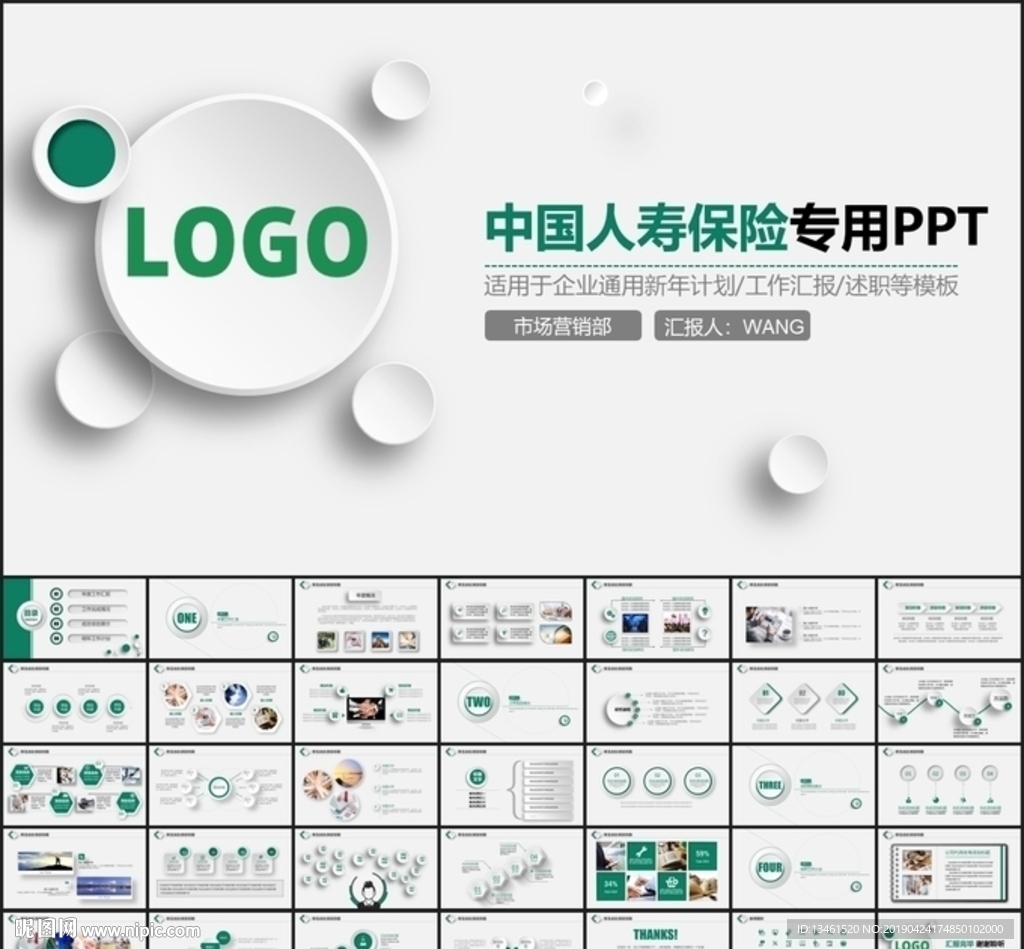Open the half-circle bullet list slide thumbnail
The image size is (1024, 949).
(x=658, y=702)
